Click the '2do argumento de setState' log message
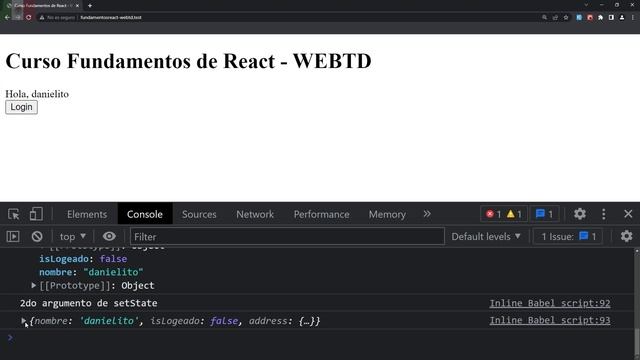 [x=89, y=303]
